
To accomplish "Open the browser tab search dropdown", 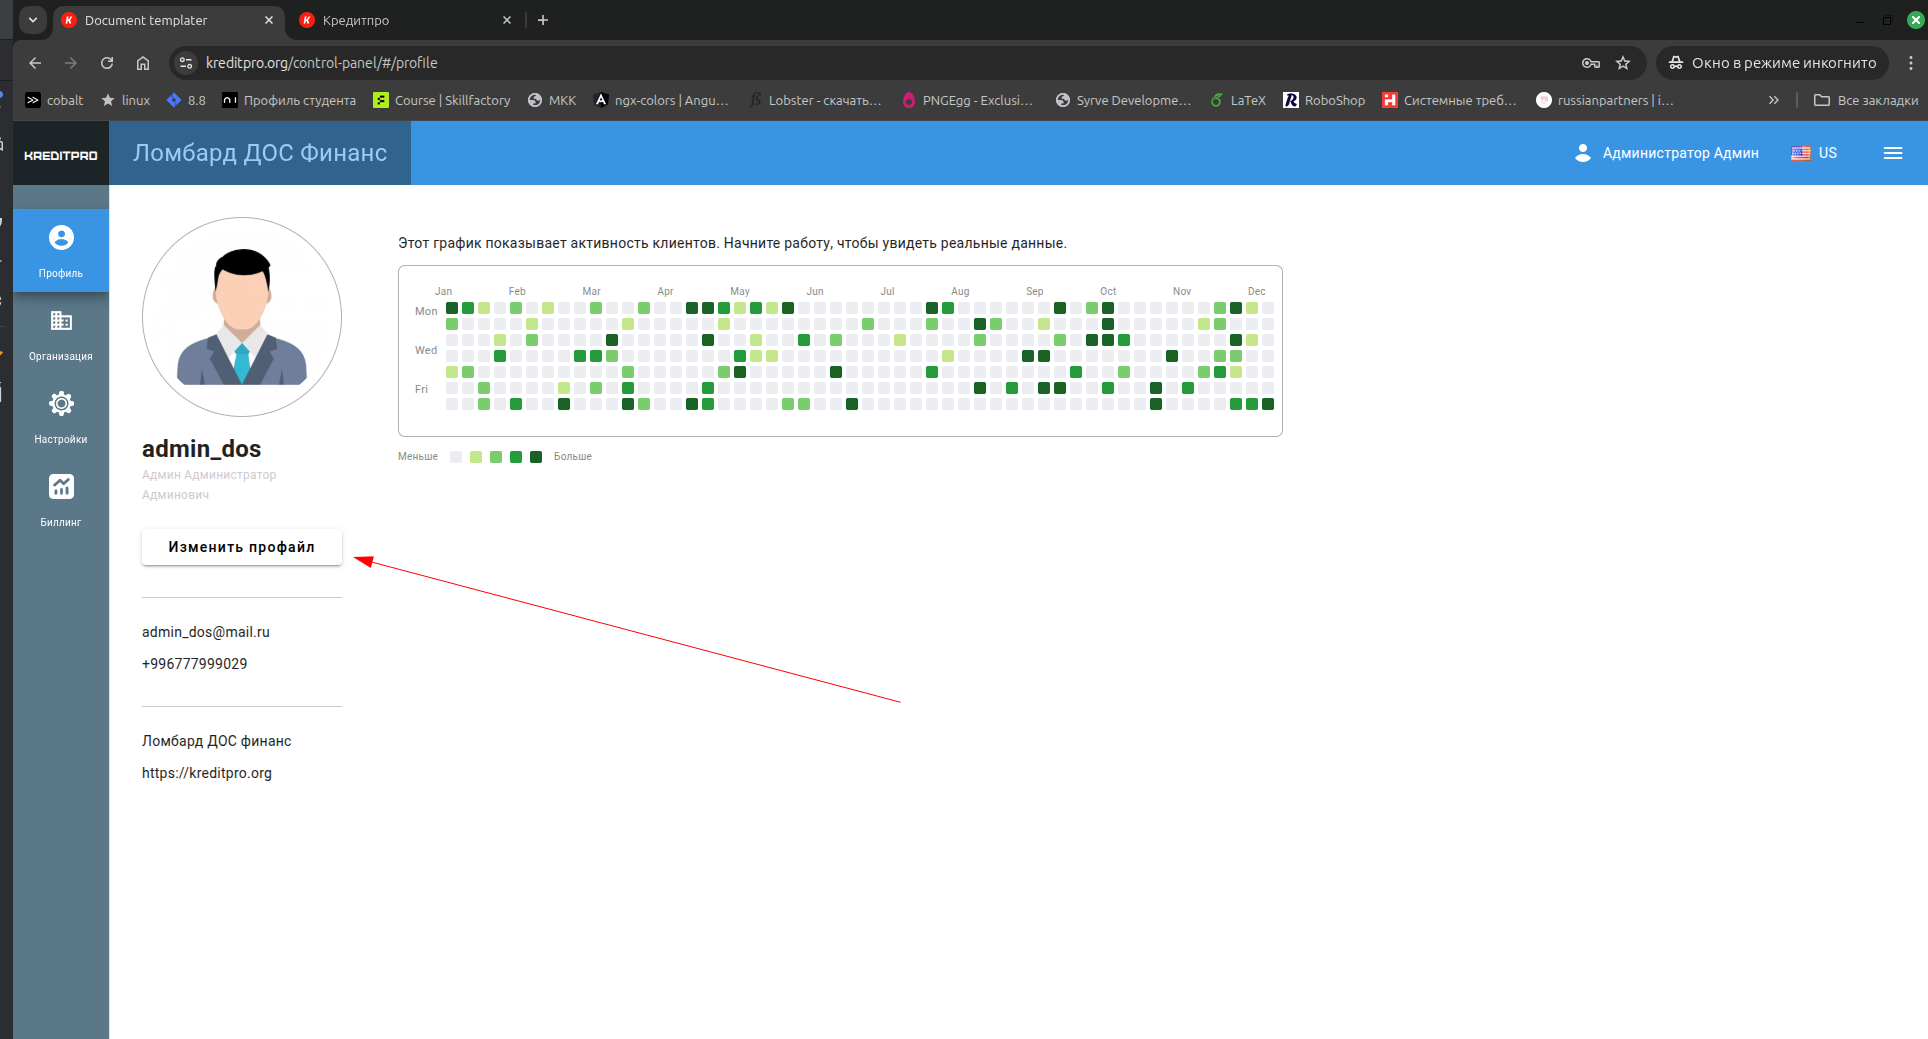I will 33,20.
